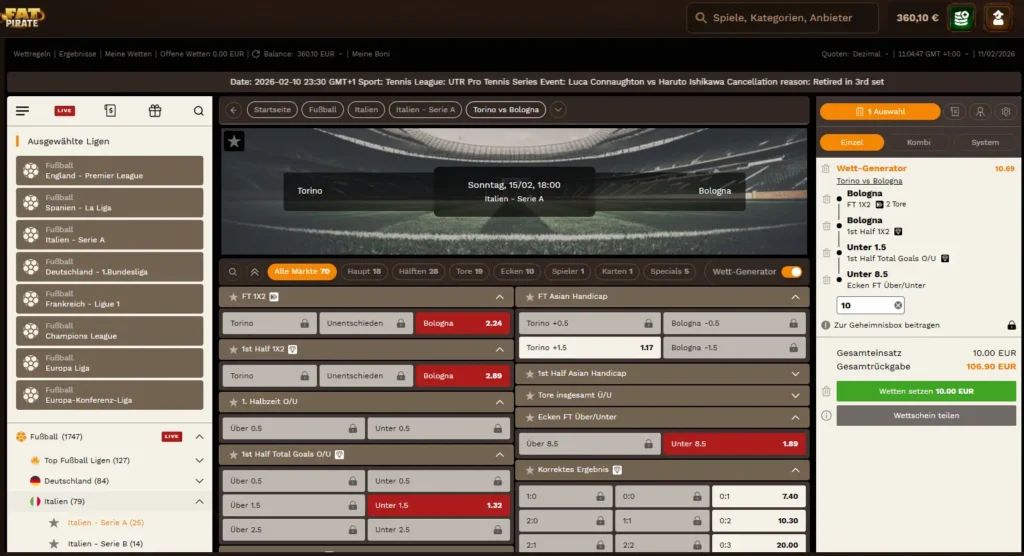Click the refresh balance icon
The width and height of the screenshot is (1024, 556).
click(256, 54)
